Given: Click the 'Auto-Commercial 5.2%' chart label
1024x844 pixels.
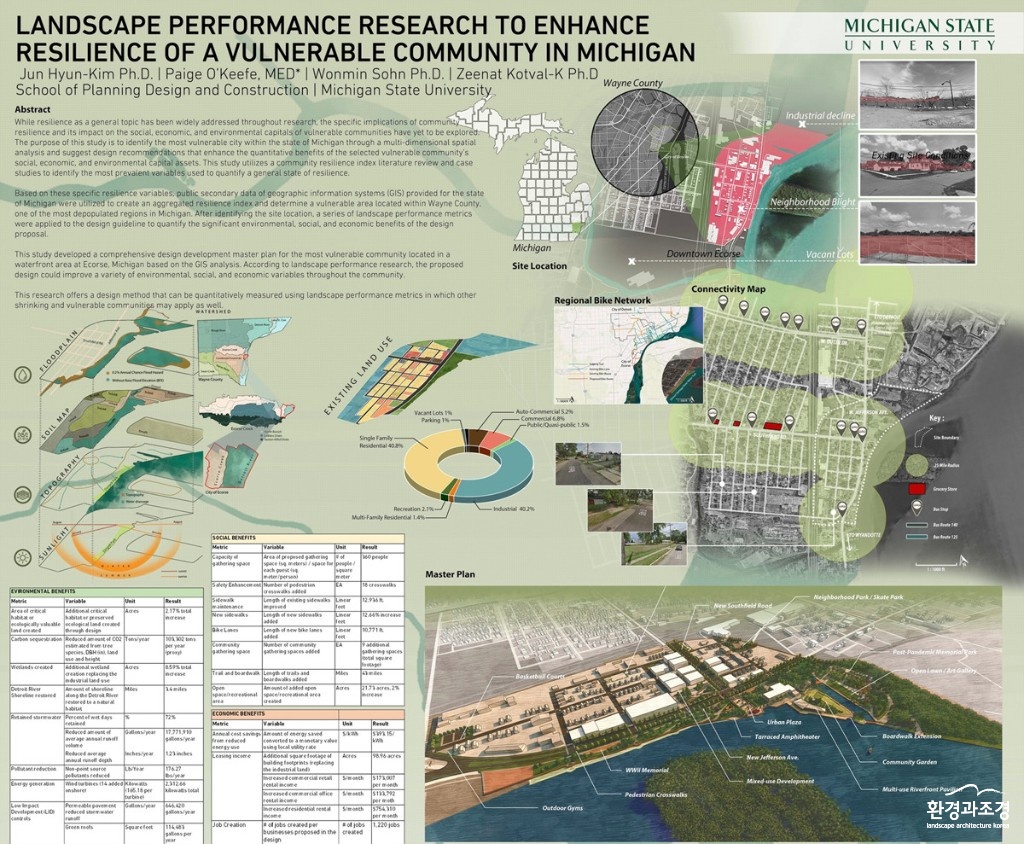Looking at the screenshot, I should click(544, 412).
